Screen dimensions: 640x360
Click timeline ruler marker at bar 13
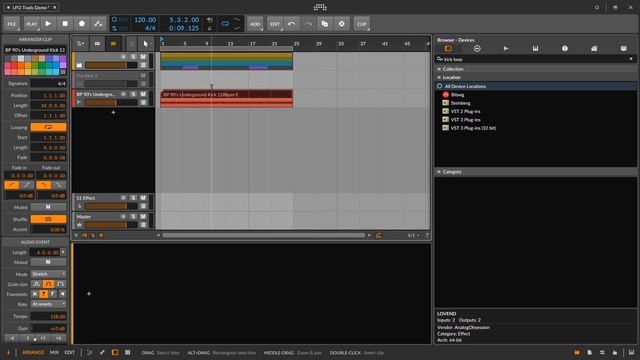pos(230,44)
